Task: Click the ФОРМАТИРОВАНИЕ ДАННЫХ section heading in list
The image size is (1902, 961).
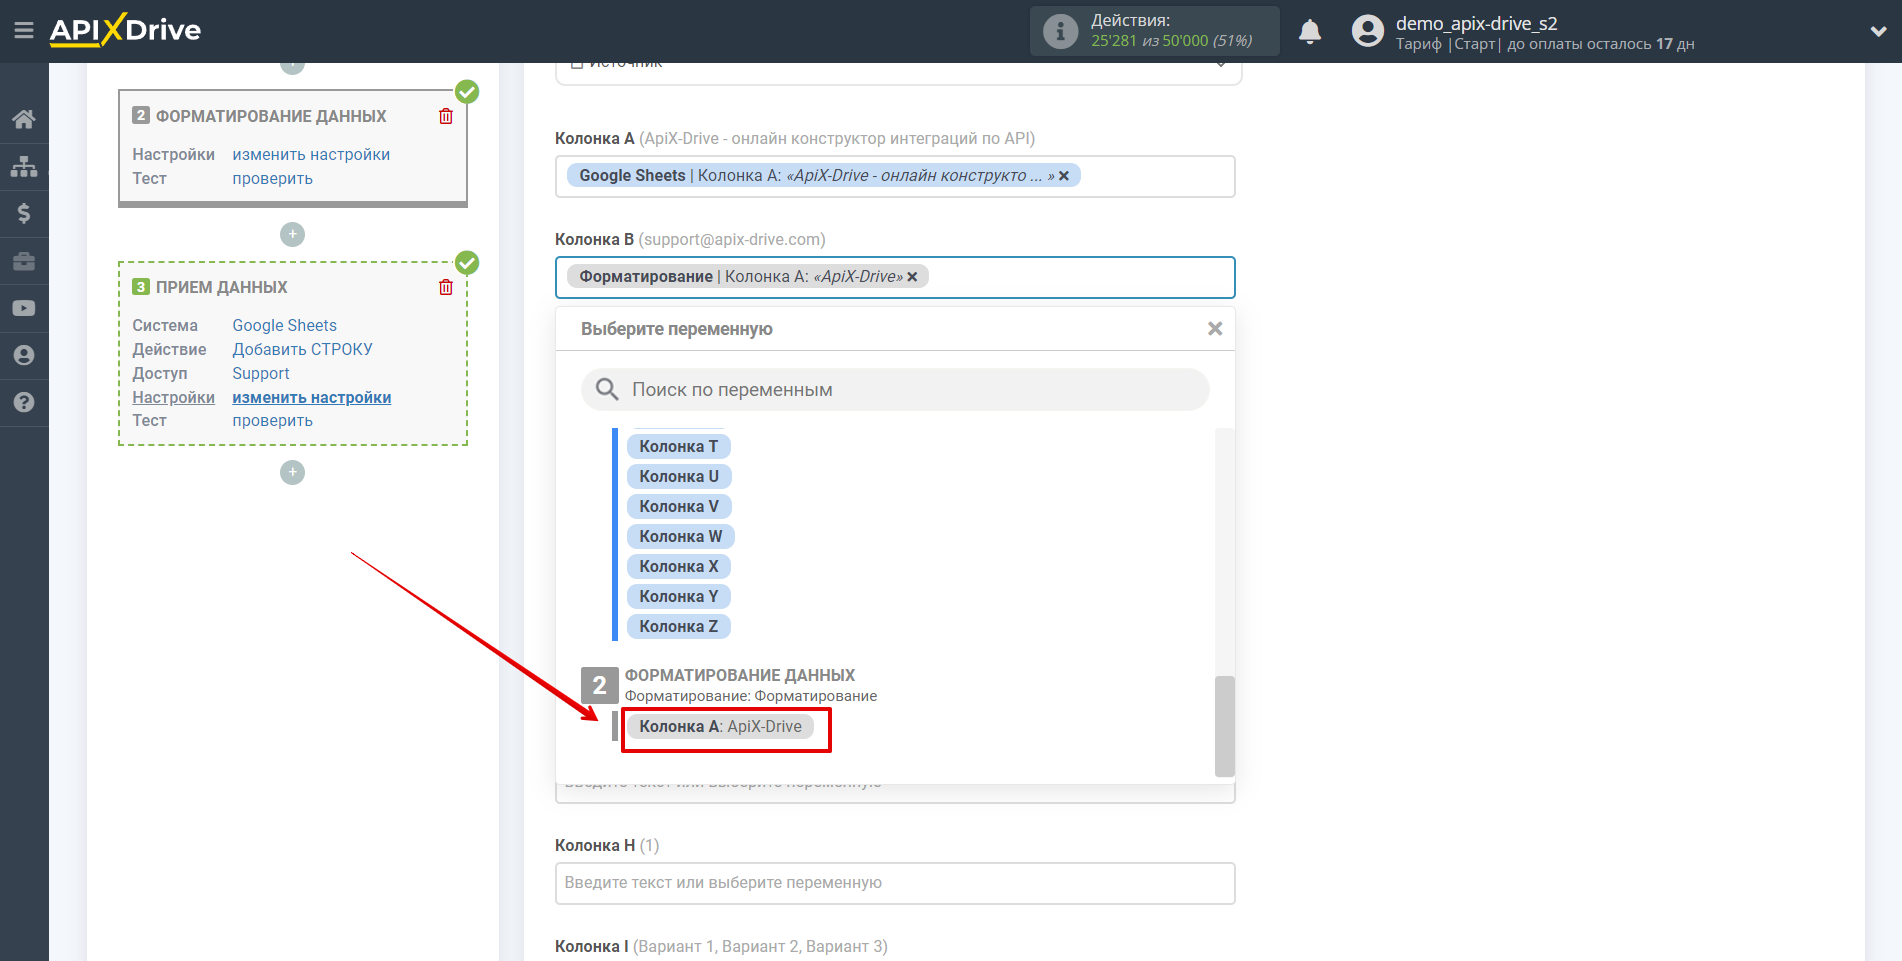Action: click(739, 675)
